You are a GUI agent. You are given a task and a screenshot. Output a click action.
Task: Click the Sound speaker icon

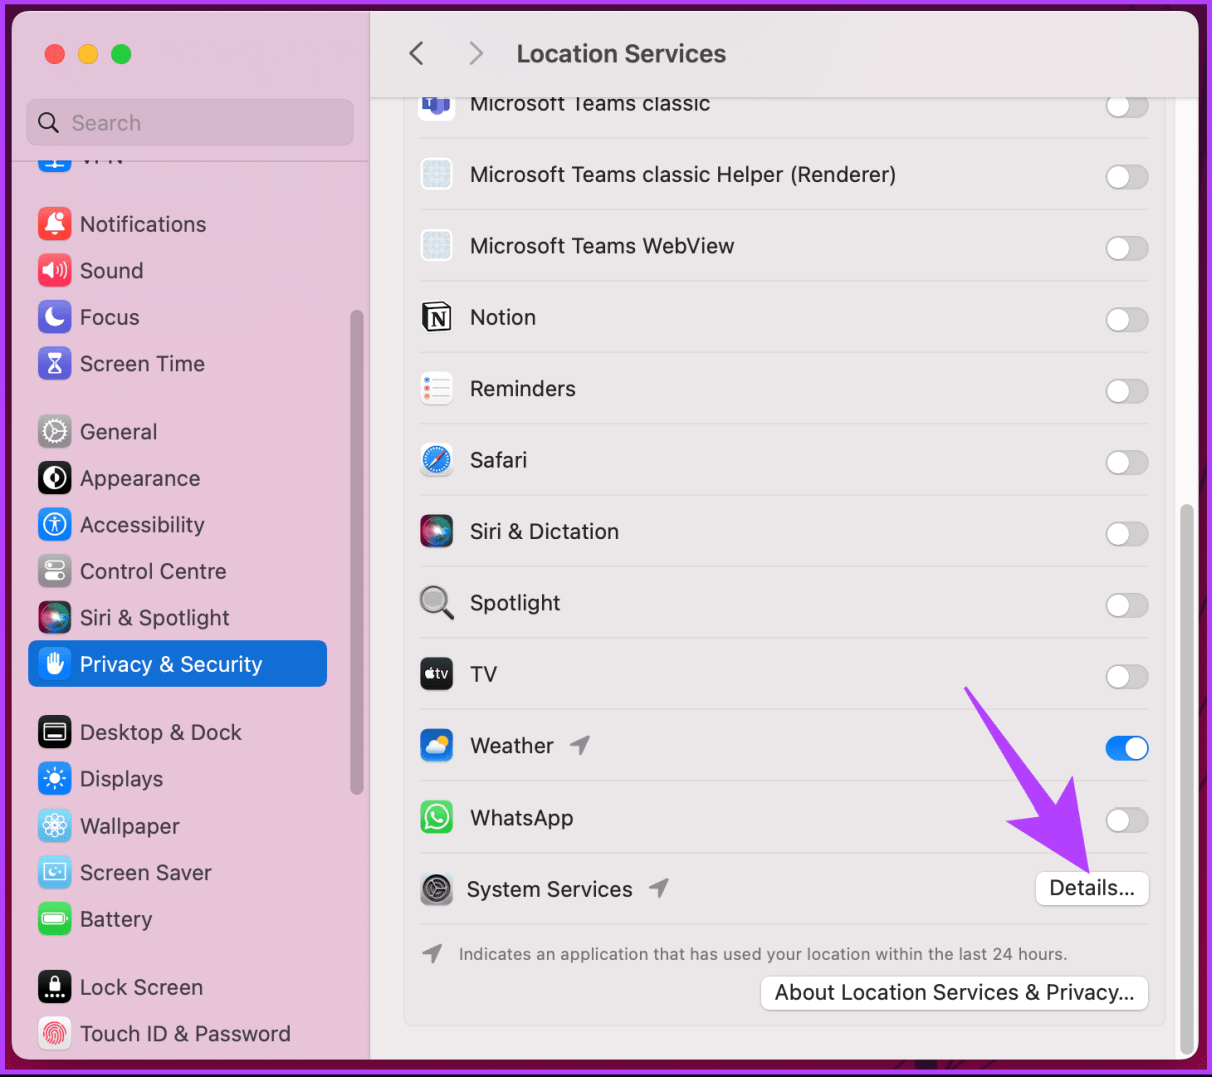(x=55, y=271)
